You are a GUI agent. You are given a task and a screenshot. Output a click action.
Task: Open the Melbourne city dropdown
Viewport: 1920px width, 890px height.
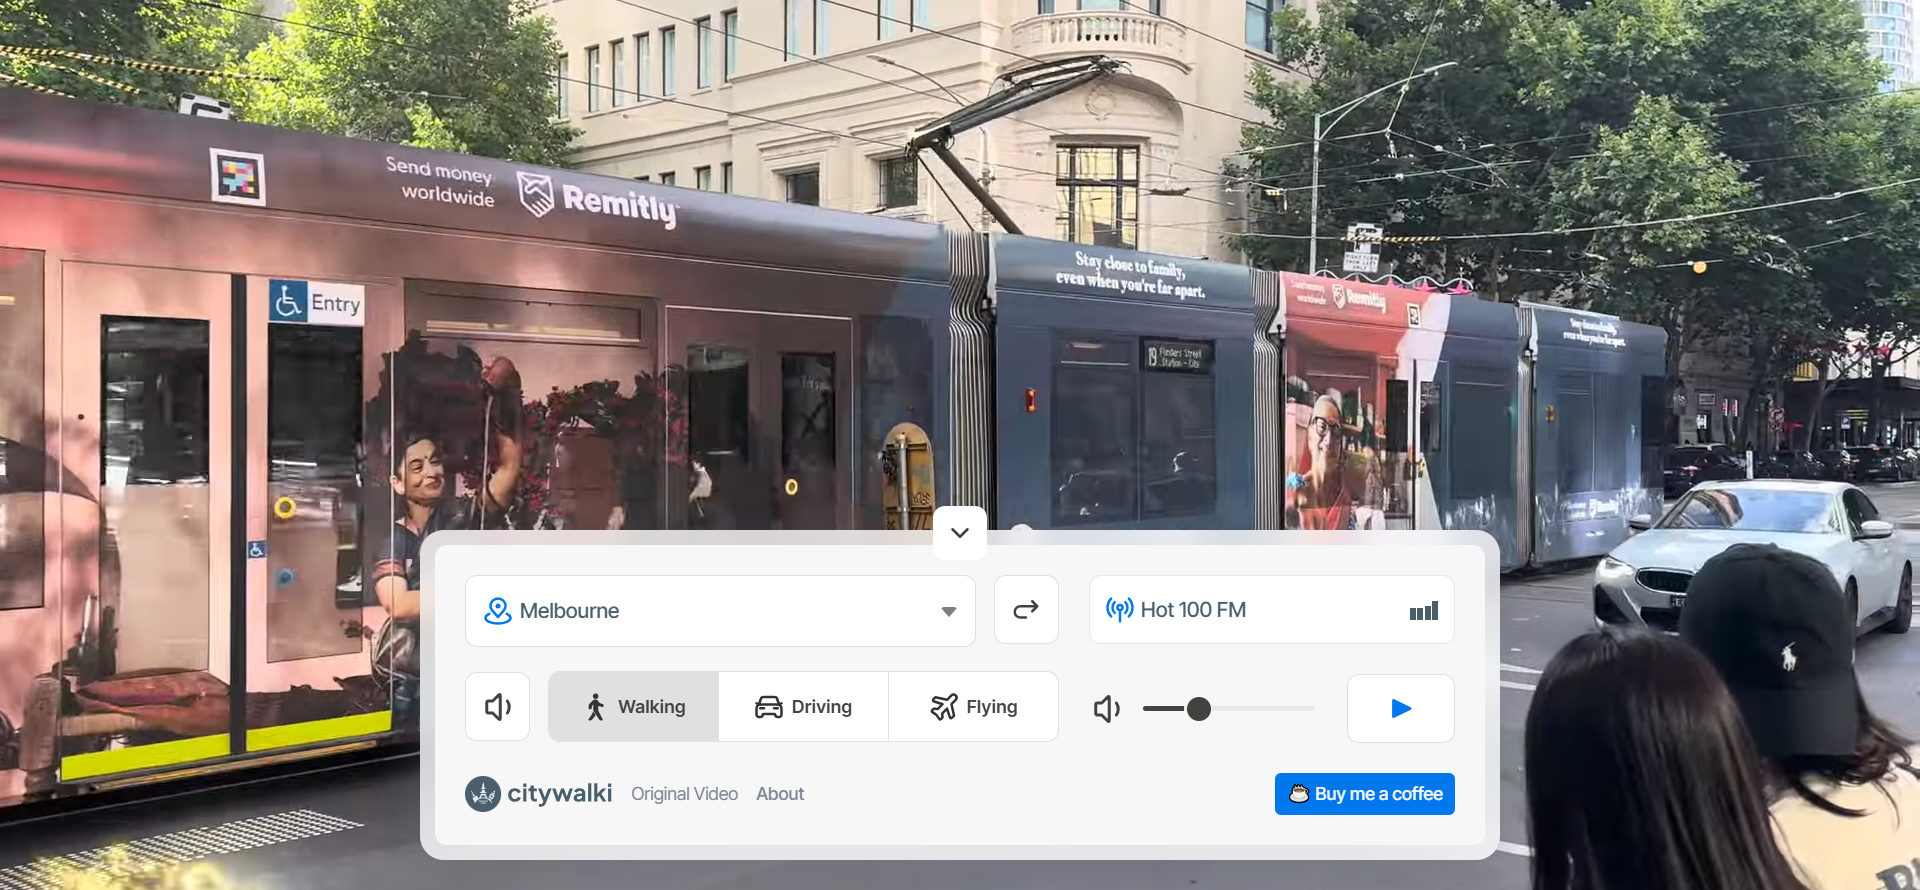pos(720,610)
